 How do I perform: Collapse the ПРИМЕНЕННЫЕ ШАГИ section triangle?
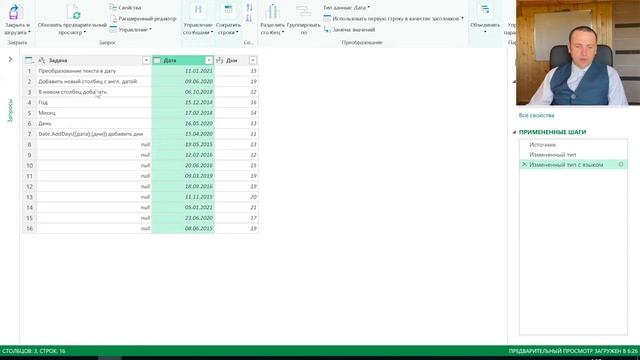[x=514, y=132]
